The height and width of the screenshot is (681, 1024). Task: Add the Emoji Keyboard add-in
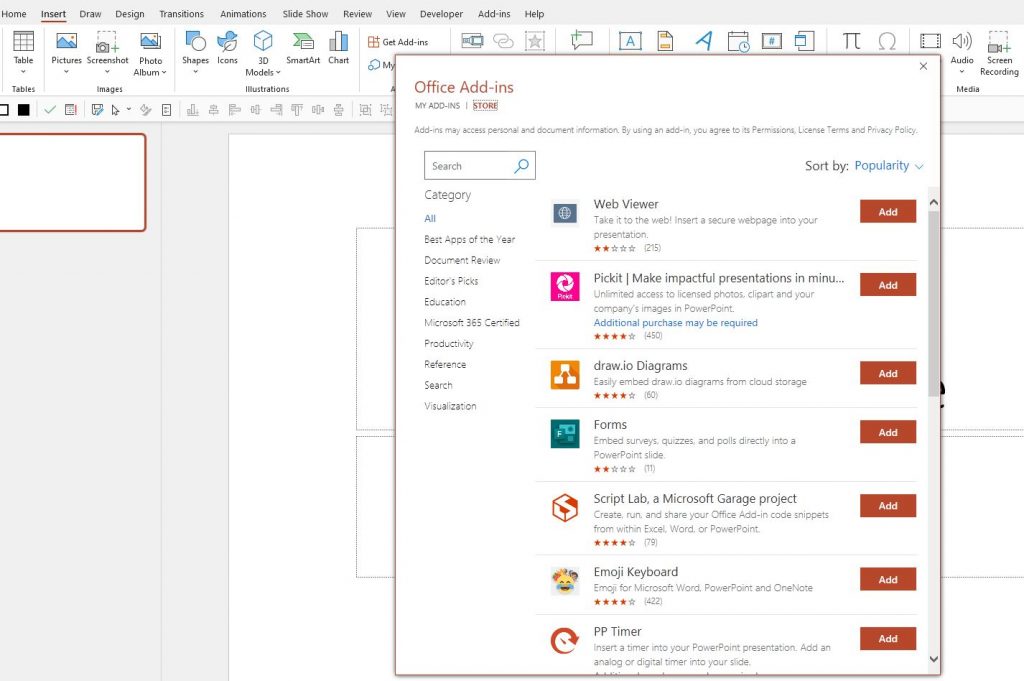[888, 580]
